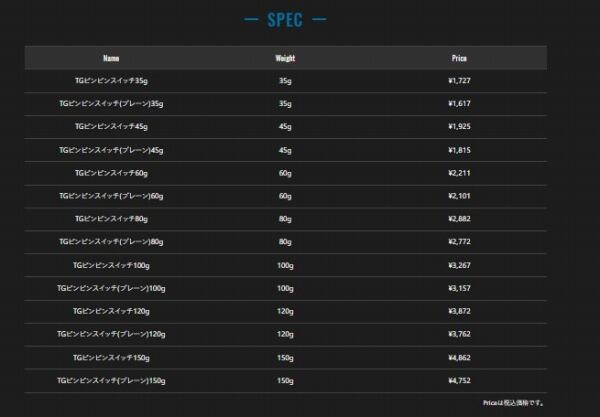Screen dimensions: 600x417
Task: Click the ¥3,872 price cell
Action: [459, 311]
